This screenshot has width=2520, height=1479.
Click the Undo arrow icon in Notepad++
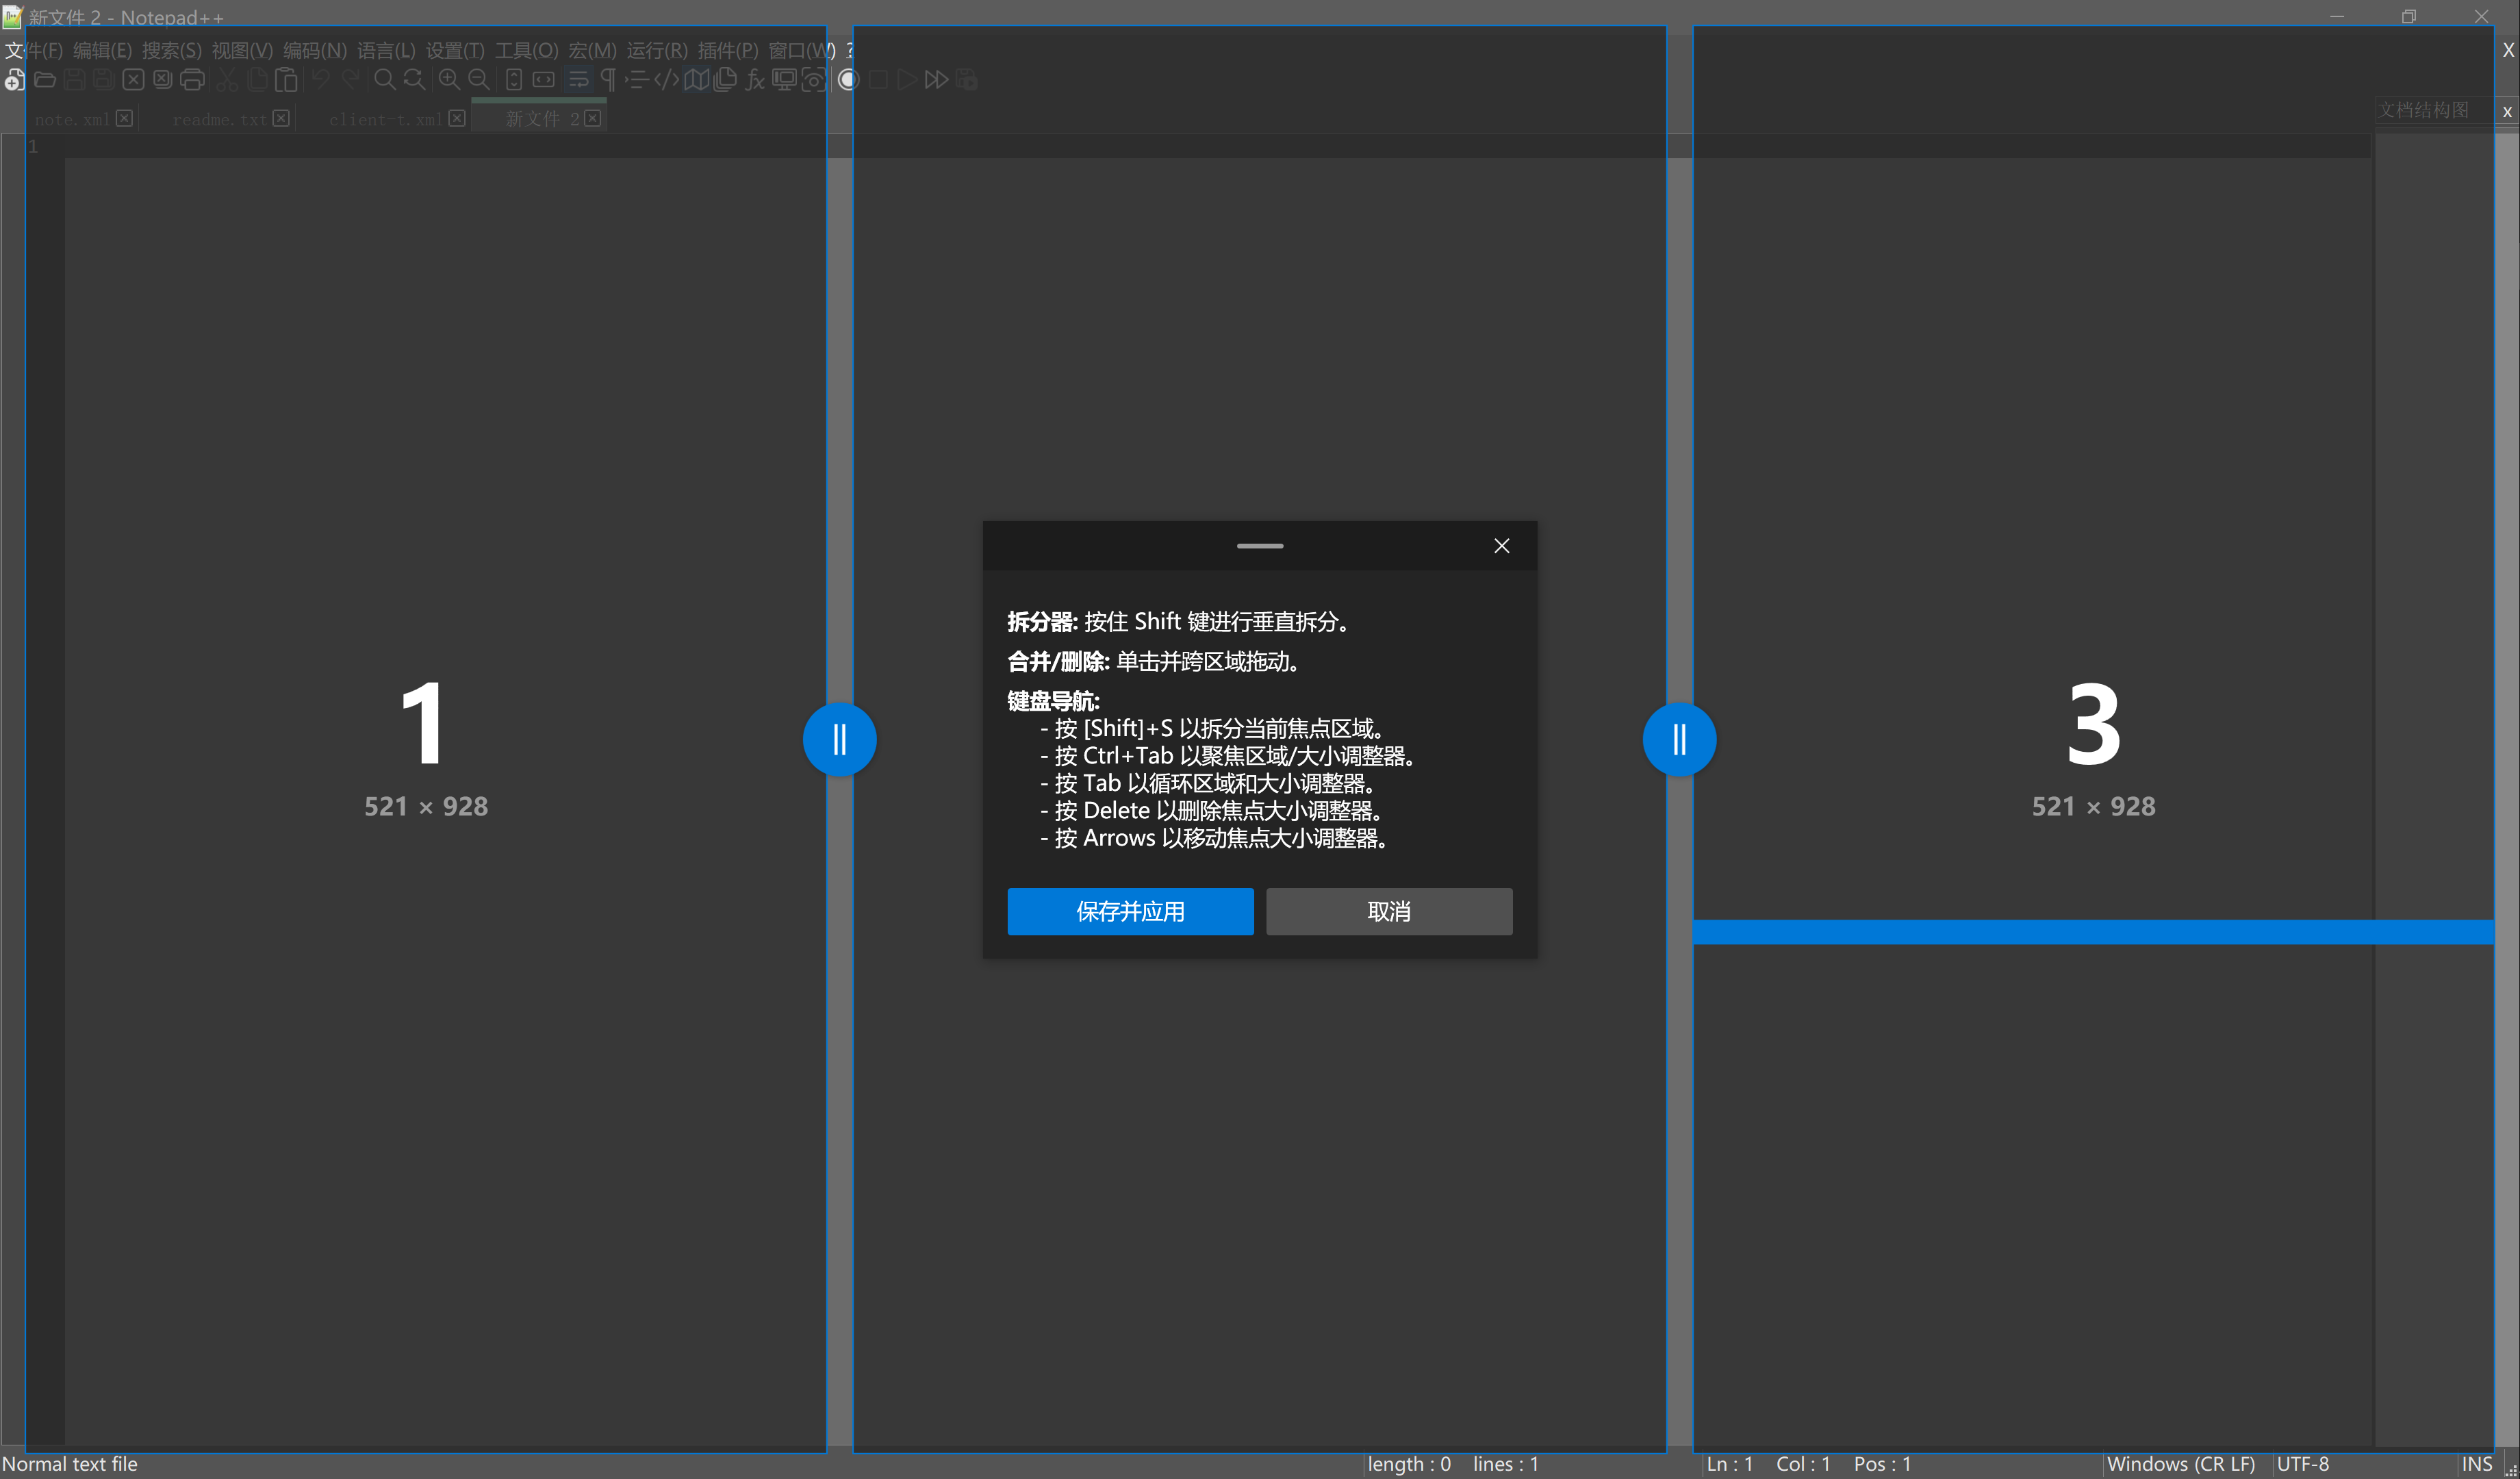coord(321,80)
